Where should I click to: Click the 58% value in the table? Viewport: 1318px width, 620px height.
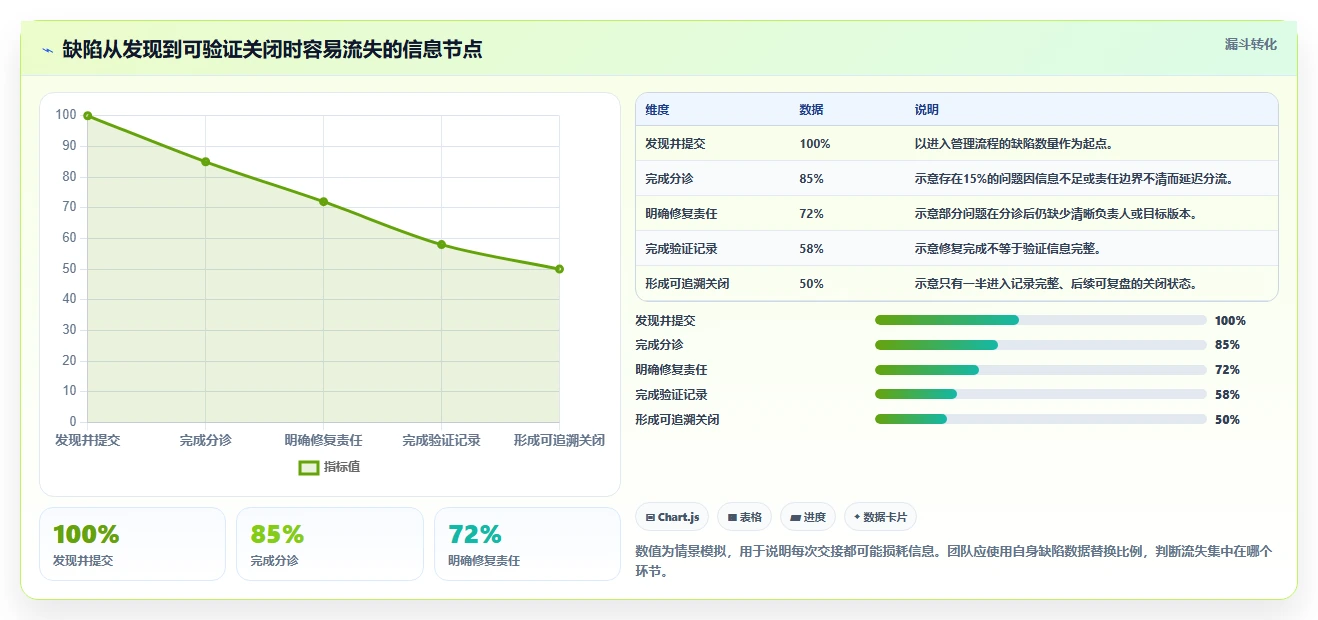(812, 249)
